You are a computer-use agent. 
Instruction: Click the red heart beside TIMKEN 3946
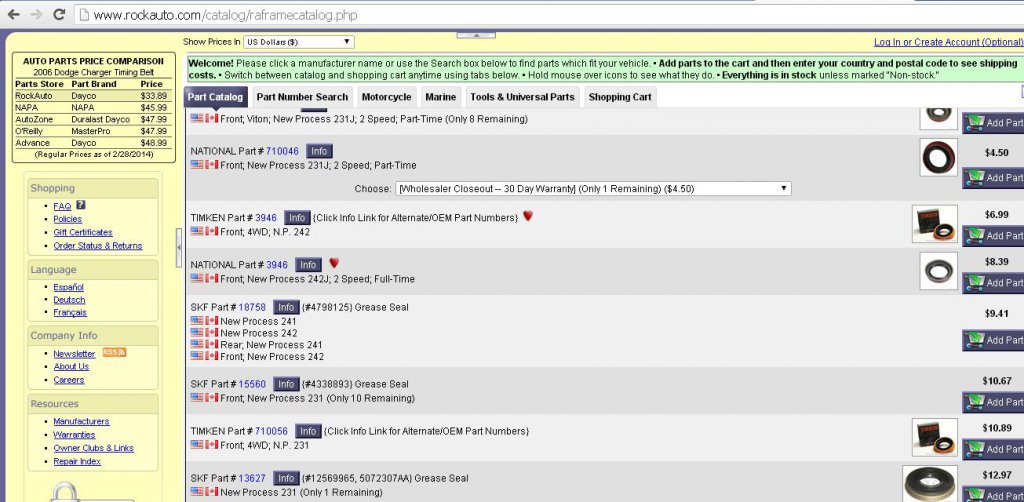click(x=528, y=216)
